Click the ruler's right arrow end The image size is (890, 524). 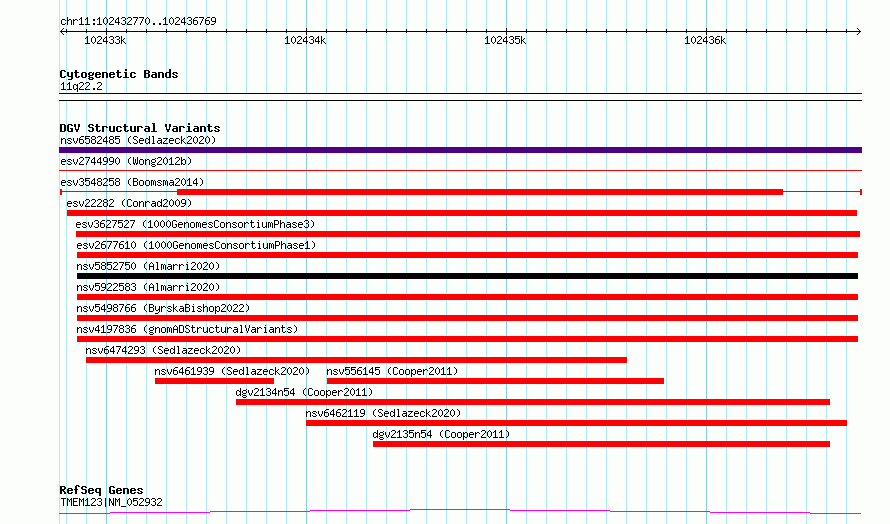point(859,32)
